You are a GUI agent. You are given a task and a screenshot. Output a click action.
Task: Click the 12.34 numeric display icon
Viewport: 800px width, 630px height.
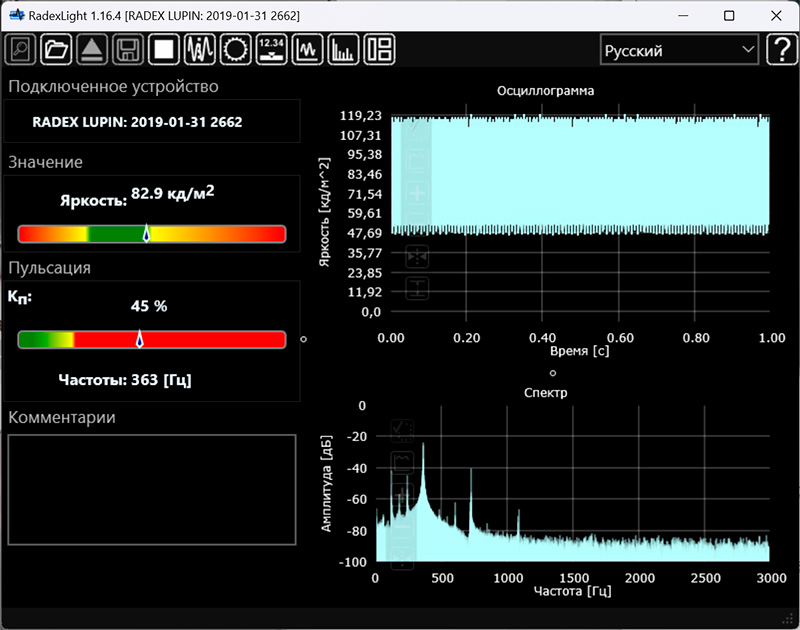(x=272, y=49)
